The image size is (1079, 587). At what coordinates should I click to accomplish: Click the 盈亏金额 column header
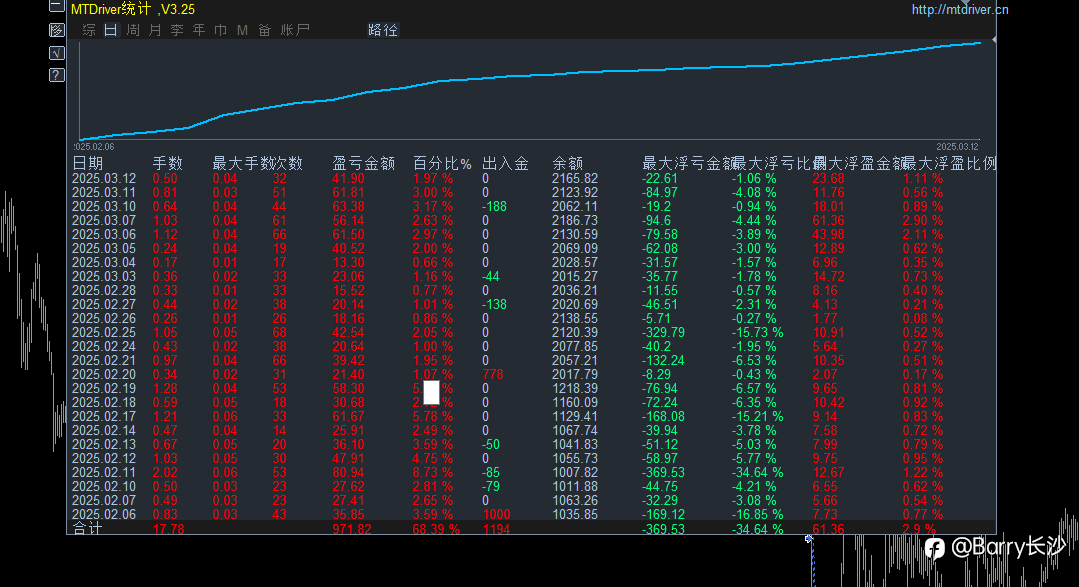coord(363,163)
